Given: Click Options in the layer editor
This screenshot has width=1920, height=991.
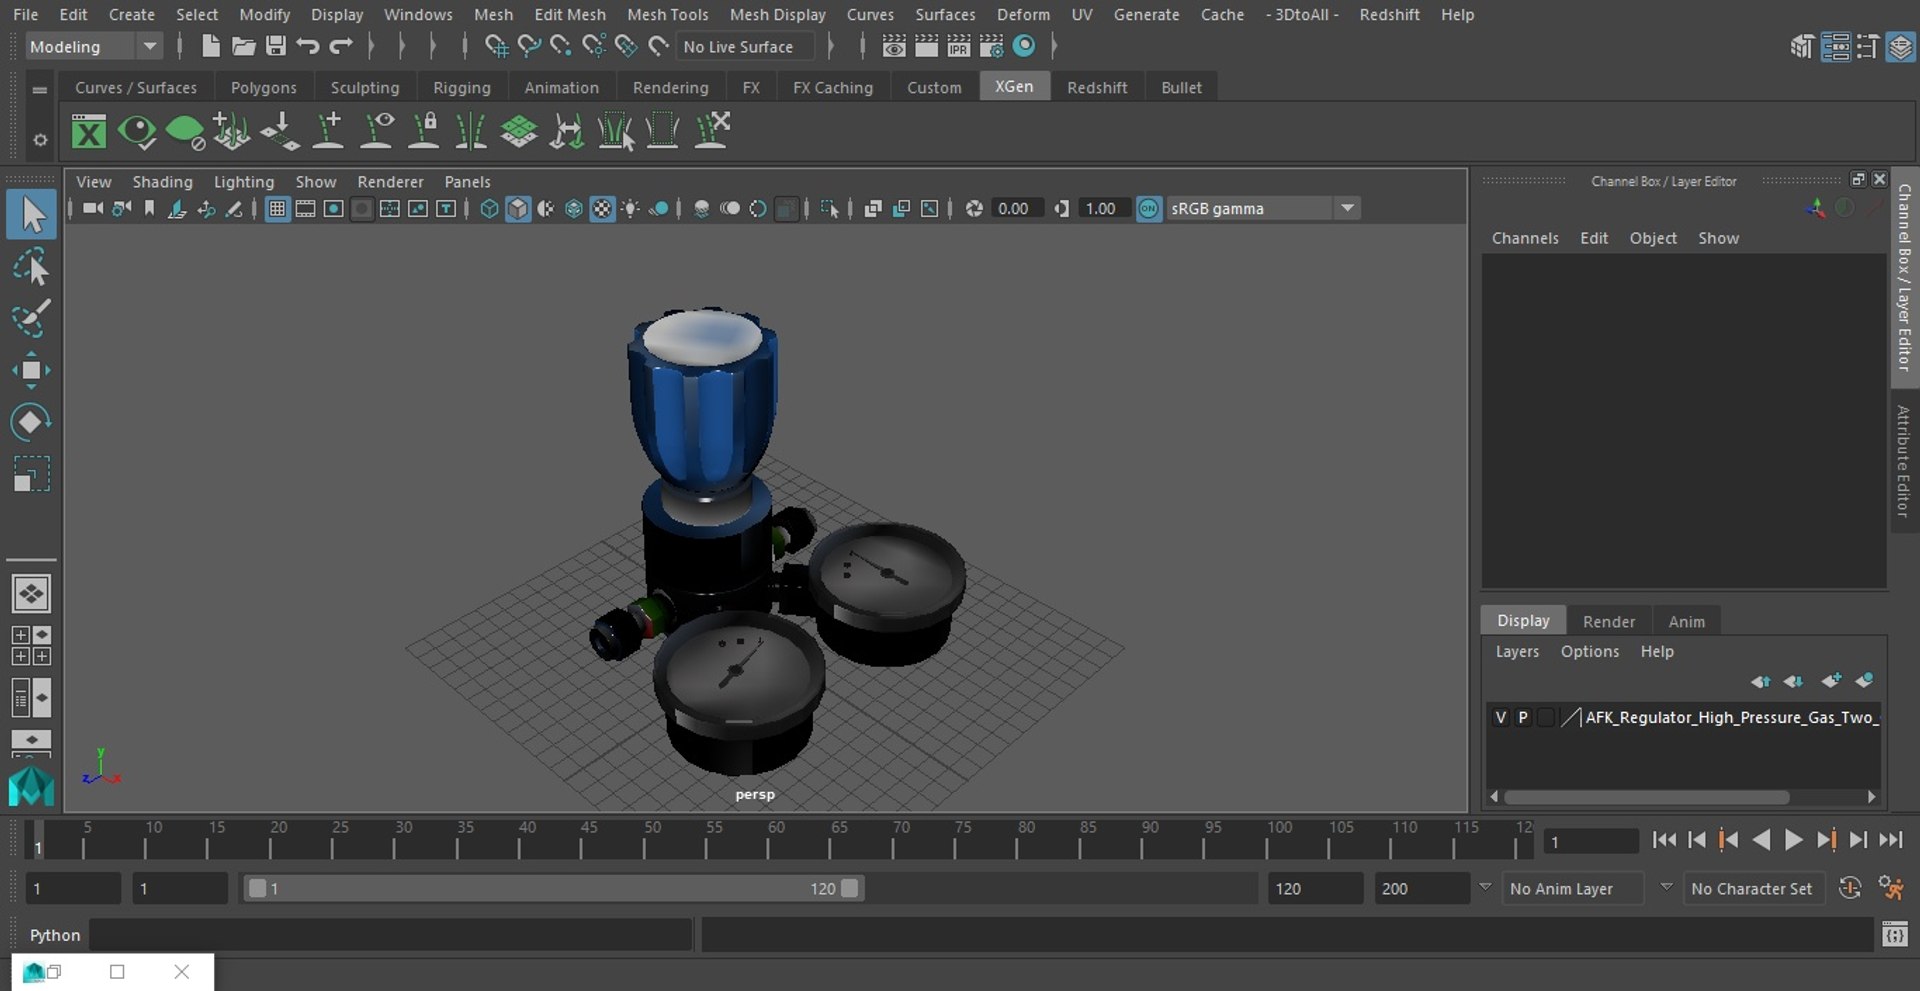Looking at the screenshot, I should (1589, 651).
